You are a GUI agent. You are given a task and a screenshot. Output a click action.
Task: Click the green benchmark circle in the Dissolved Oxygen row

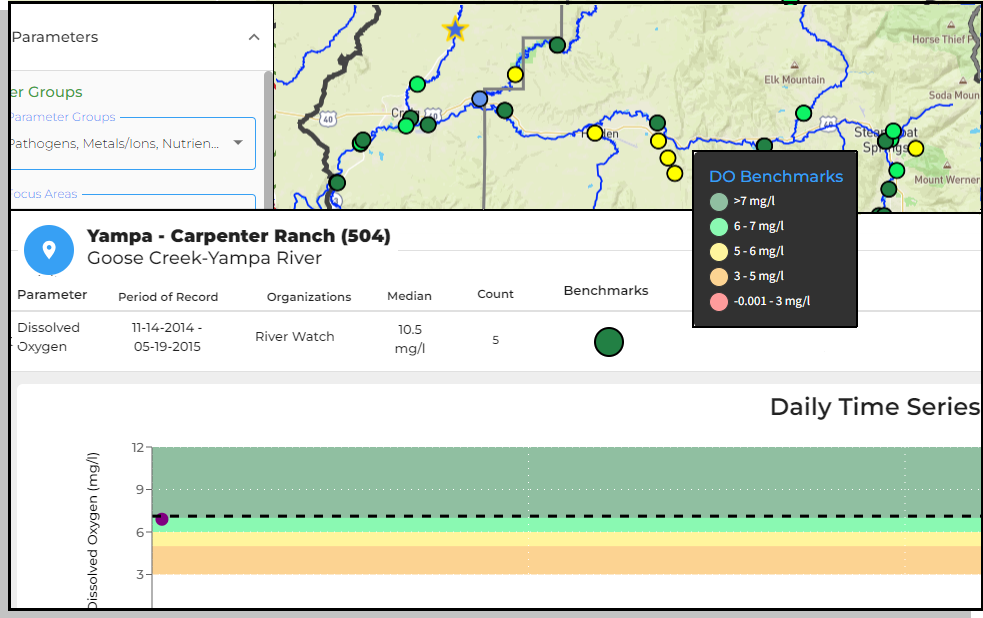[609, 341]
